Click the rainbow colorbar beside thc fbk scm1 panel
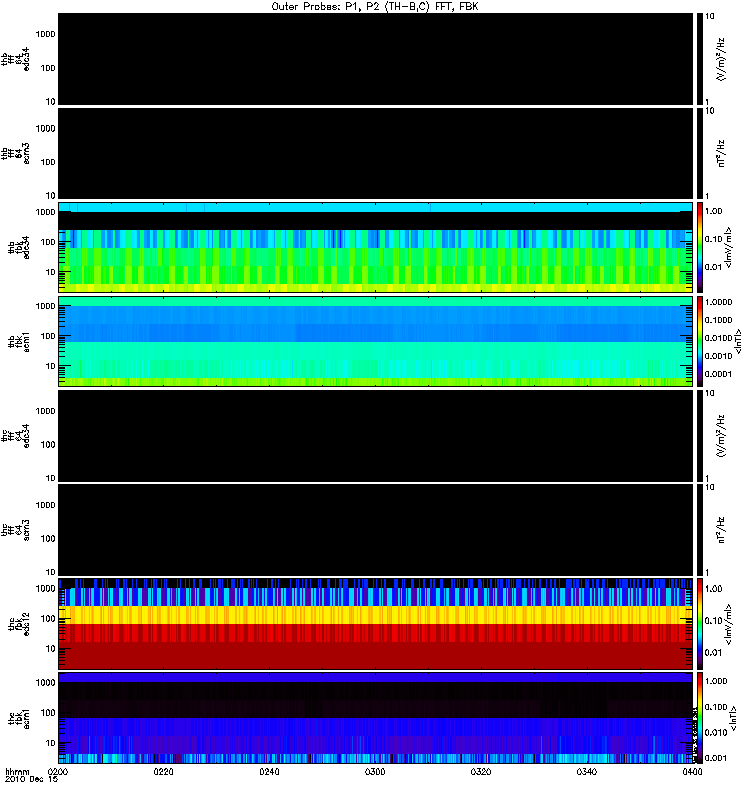Image resolution: width=750 pixels, height=800 pixels. (700, 718)
